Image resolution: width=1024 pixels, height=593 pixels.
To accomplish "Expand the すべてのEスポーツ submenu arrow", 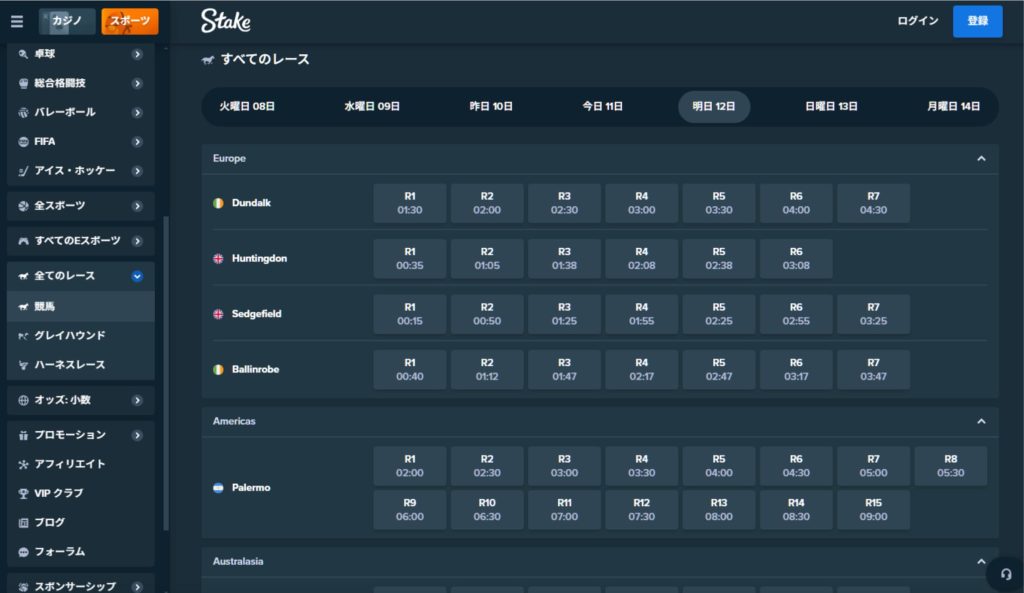I will click(x=137, y=241).
